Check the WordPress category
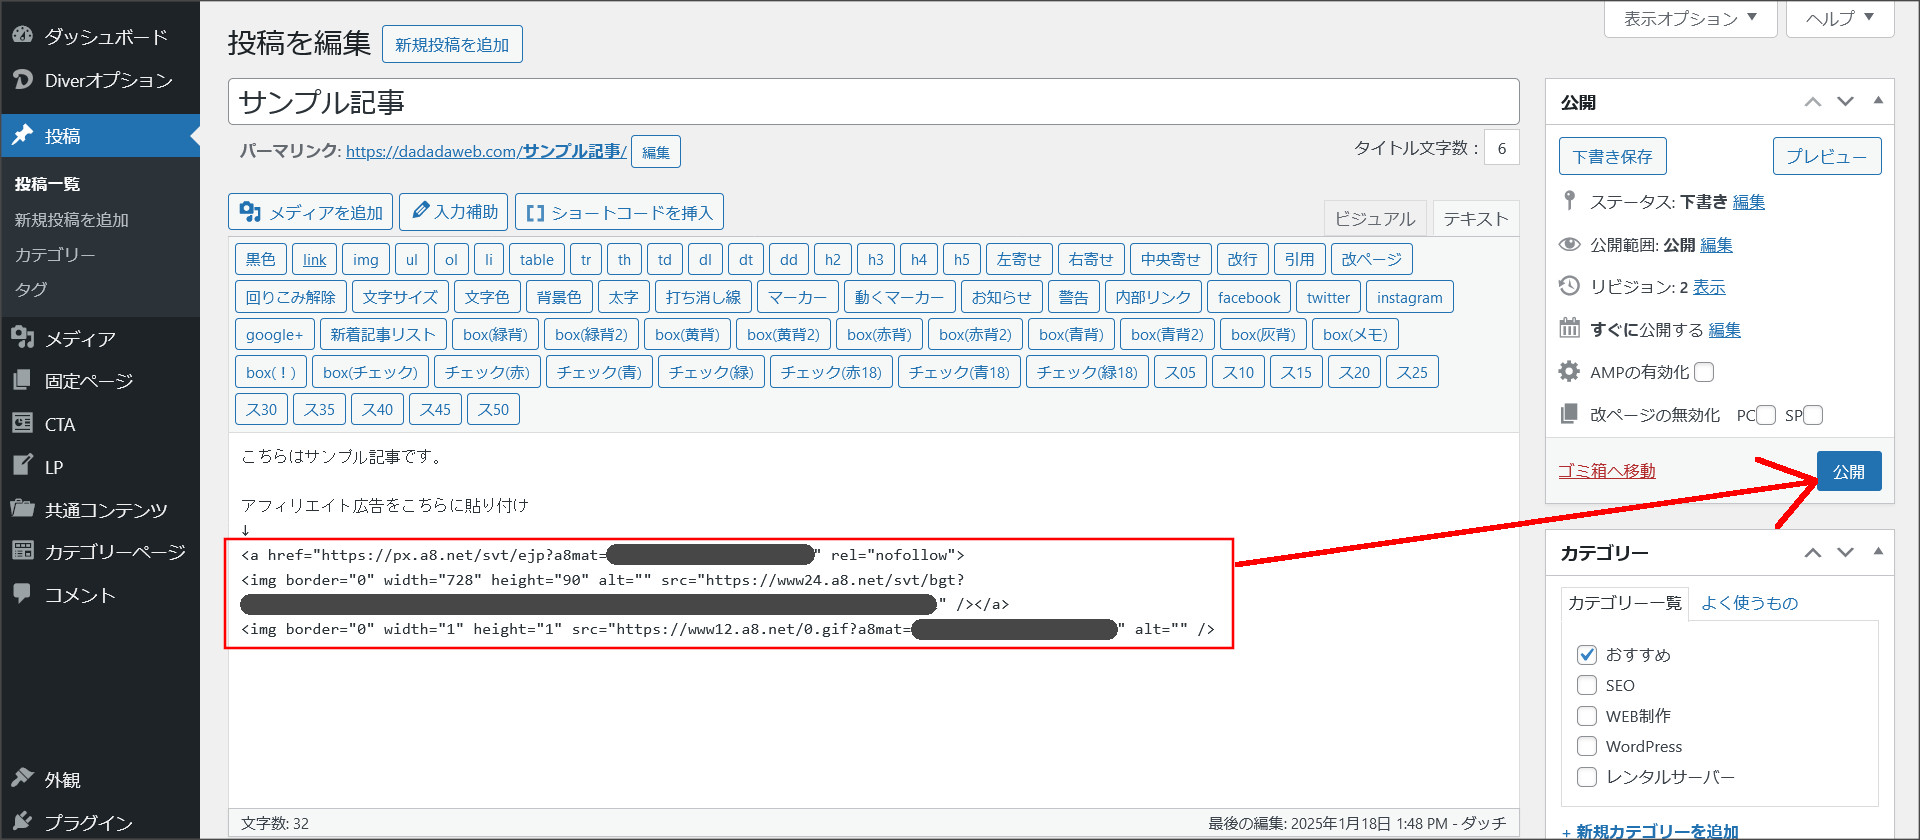This screenshot has height=840, width=1920. click(1587, 746)
